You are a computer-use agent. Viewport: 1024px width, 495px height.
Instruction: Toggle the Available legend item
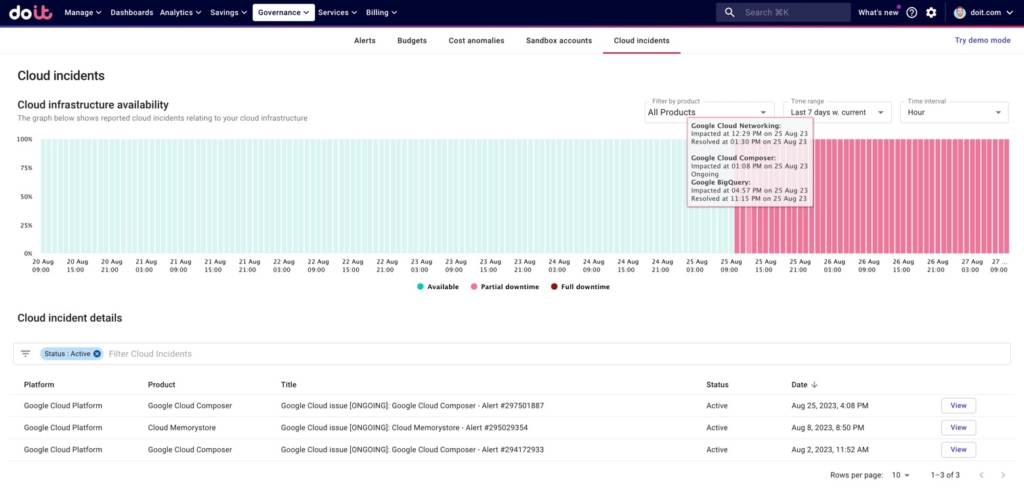[438, 287]
